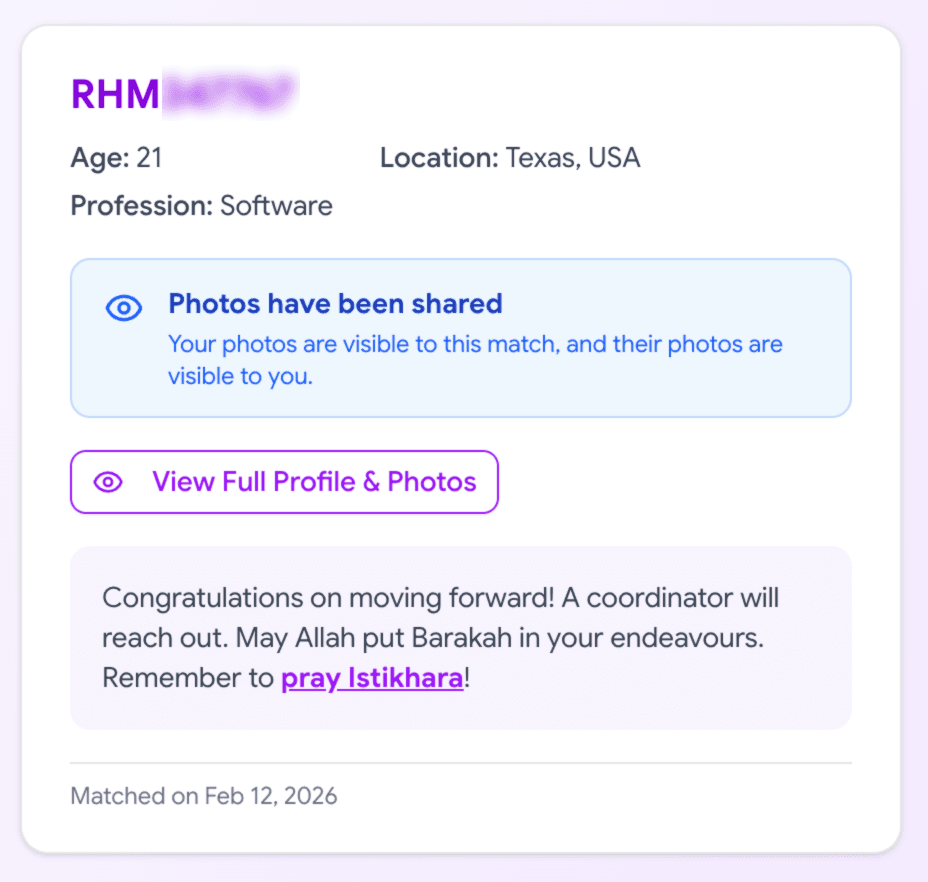Click the 'Matched on Feb 12, 2026' text
Screen dimensions: 928x882
204,795
